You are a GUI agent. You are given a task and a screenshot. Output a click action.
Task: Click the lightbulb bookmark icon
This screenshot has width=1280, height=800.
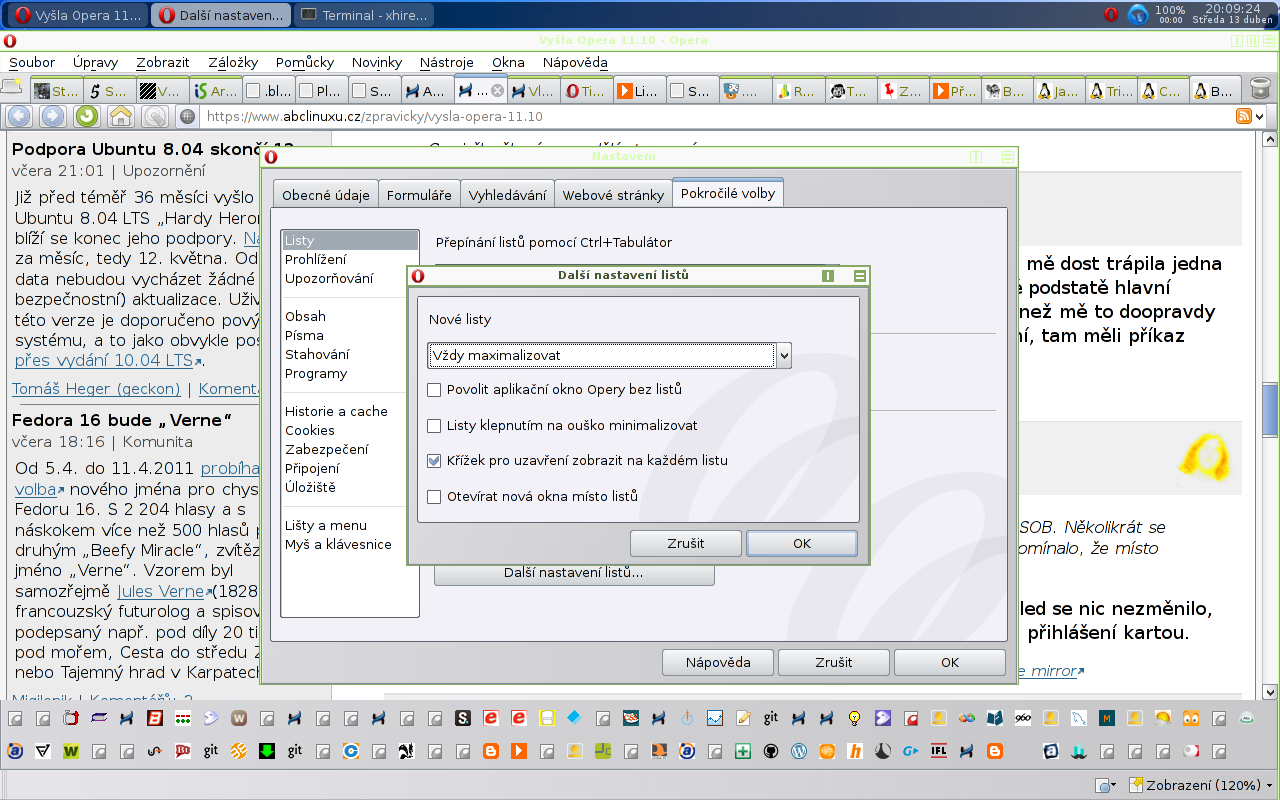pos(855,717)
